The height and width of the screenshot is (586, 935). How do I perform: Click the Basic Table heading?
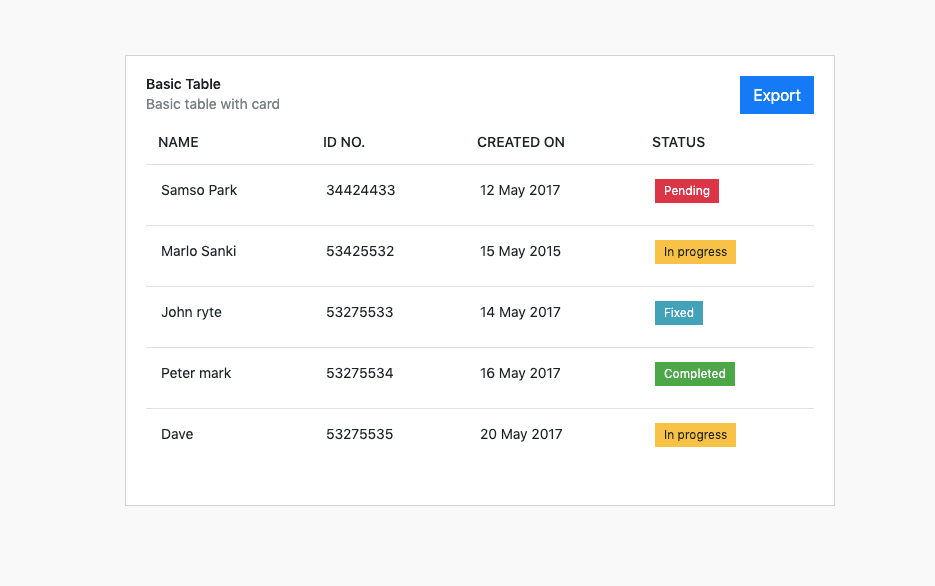[x=183, y=84]
